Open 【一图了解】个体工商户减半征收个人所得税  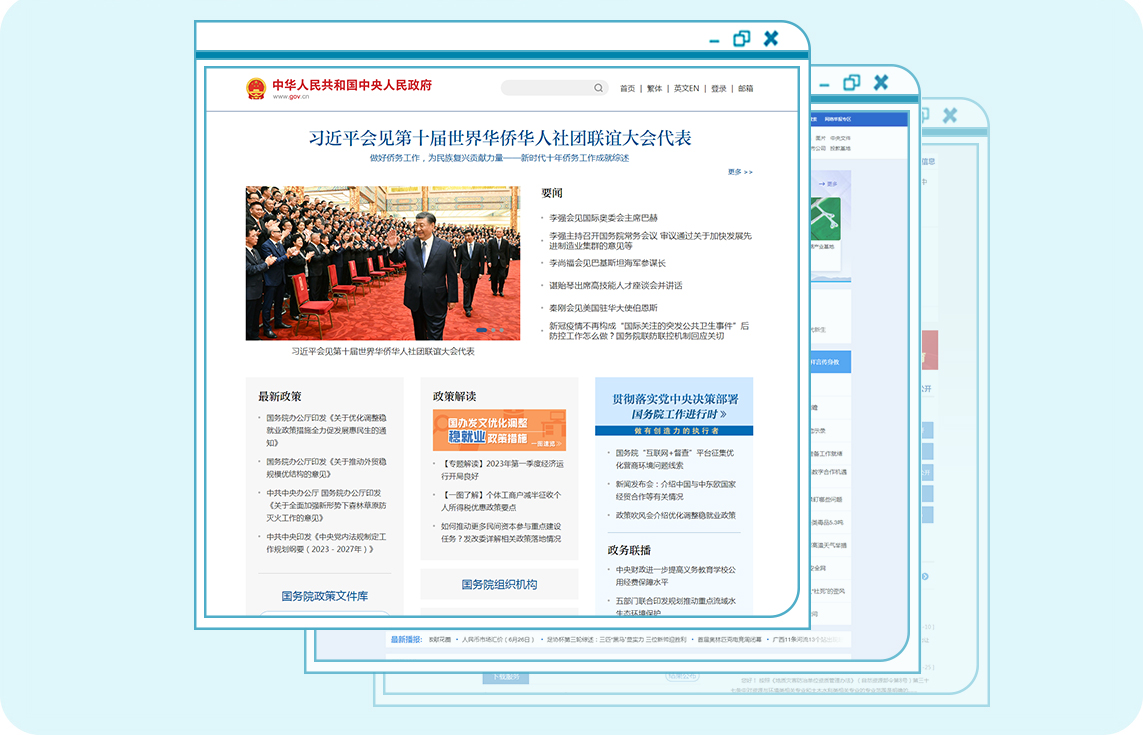pos(501,501)
